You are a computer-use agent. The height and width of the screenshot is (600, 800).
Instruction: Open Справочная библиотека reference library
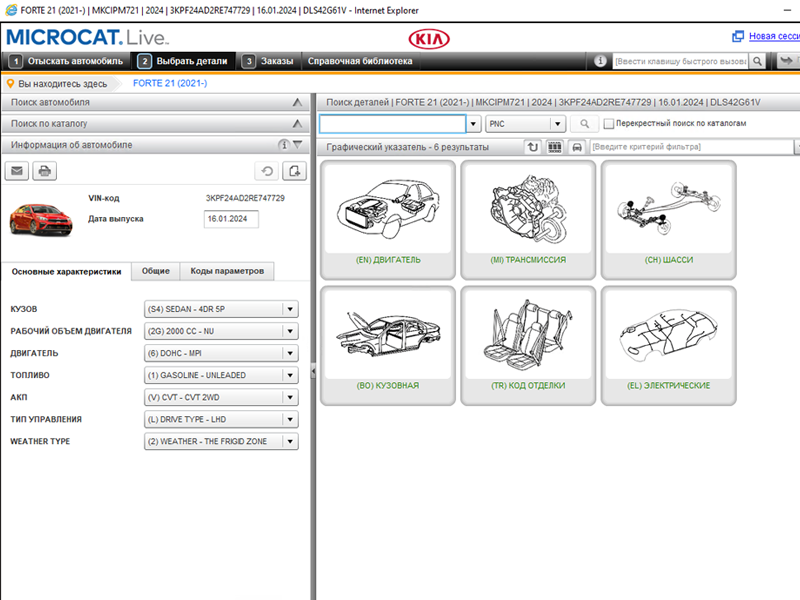click(360, 61)
